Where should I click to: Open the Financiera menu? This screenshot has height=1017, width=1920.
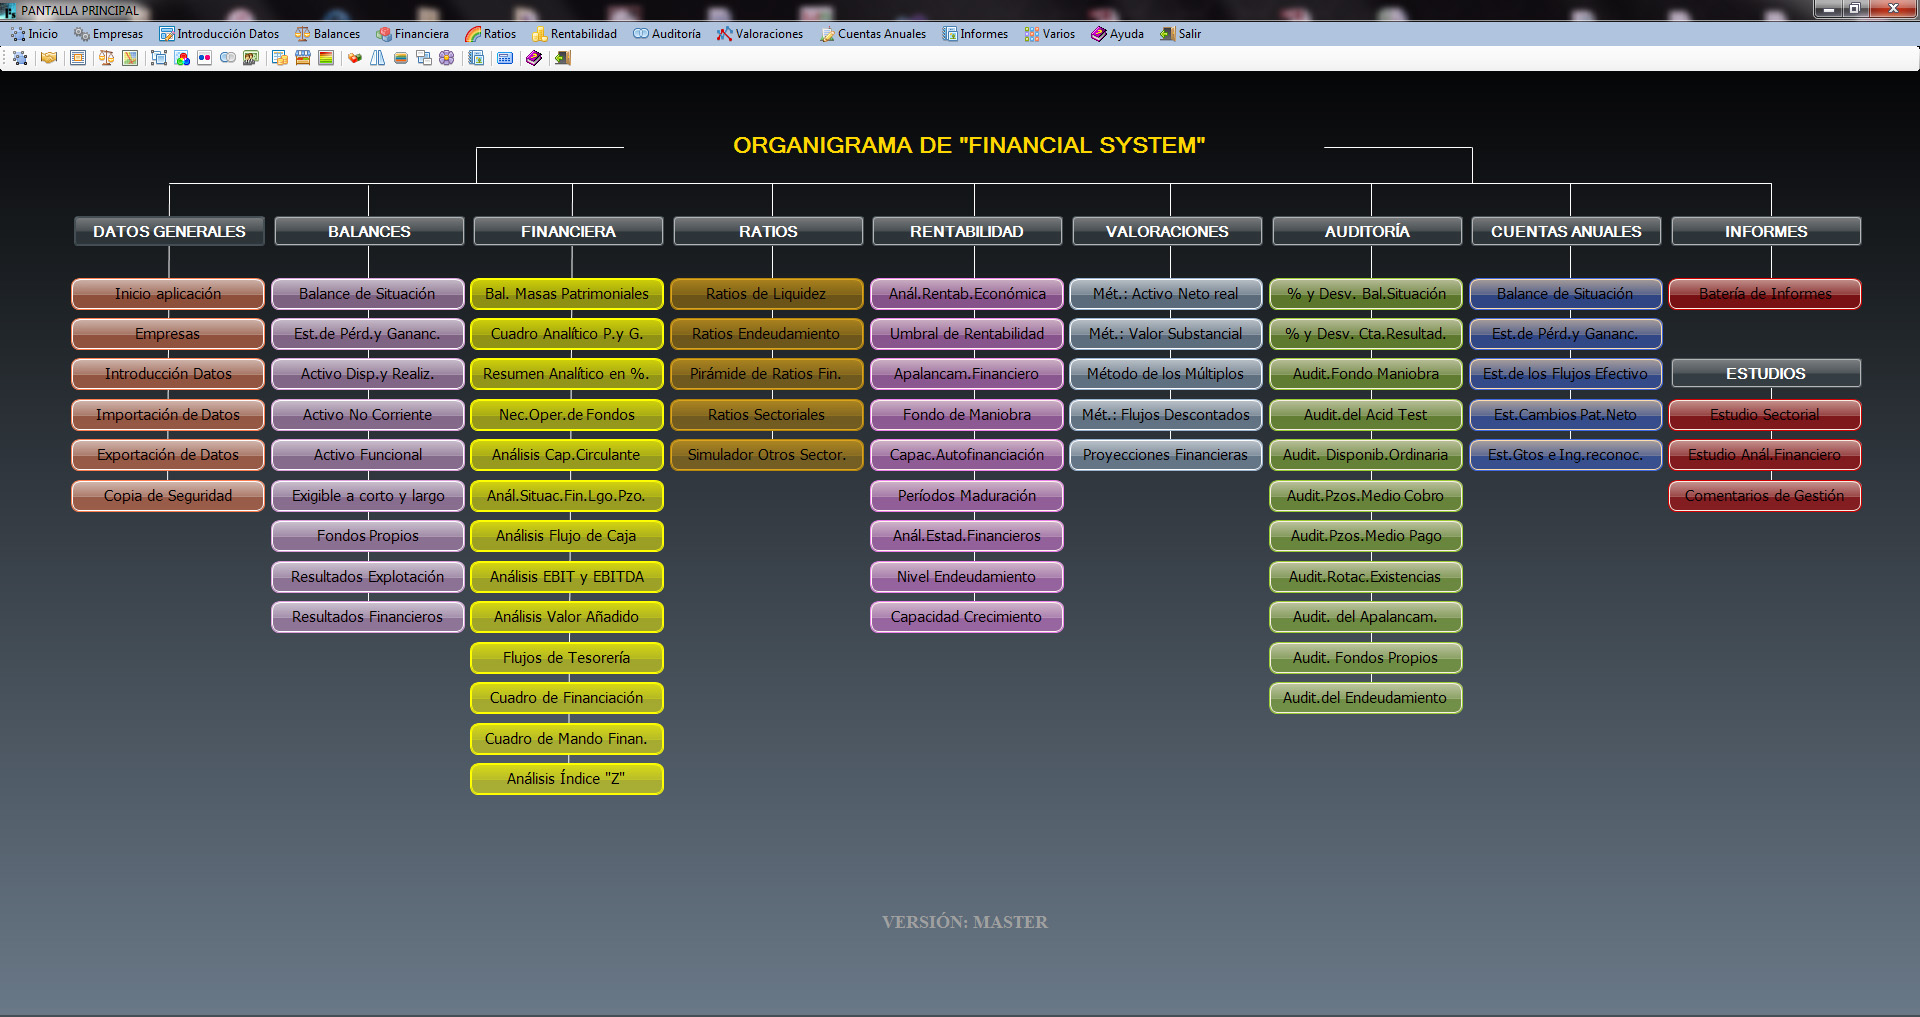pos(412,34)
